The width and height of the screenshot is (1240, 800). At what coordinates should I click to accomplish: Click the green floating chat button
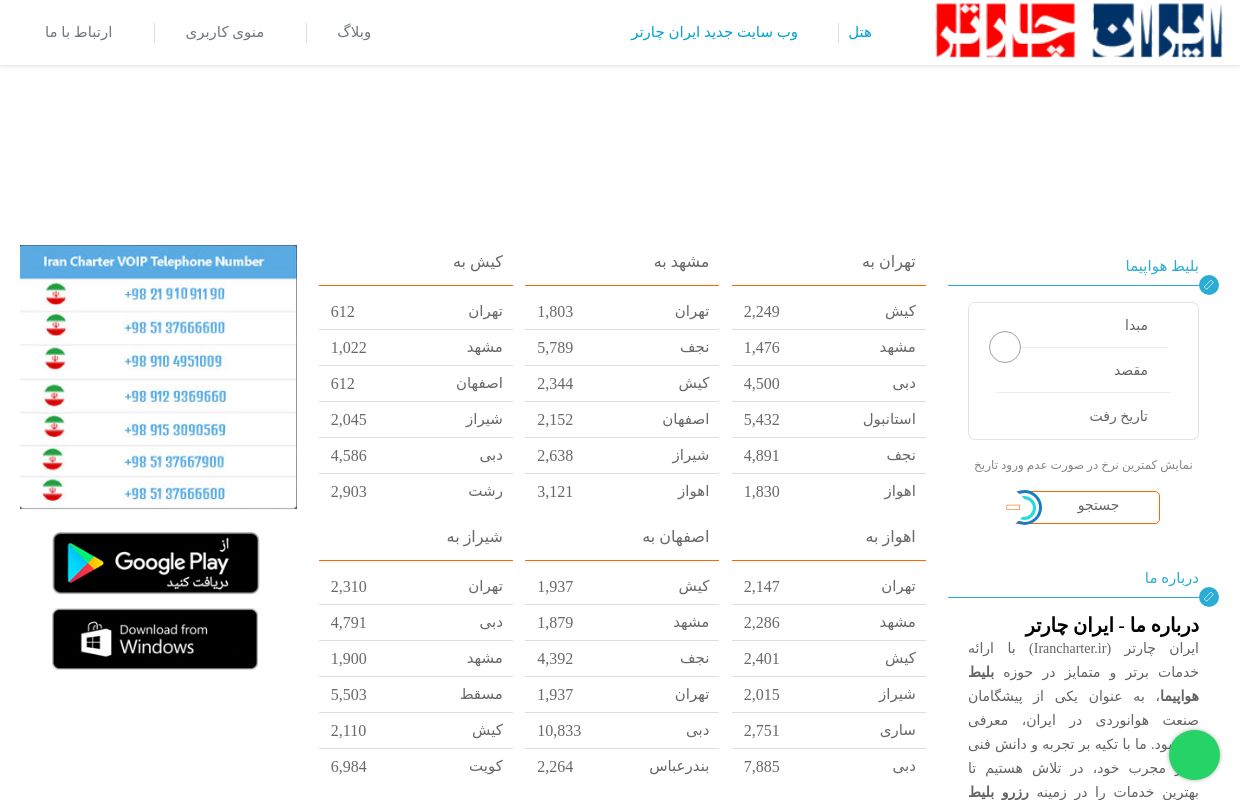click(1194, 755)
